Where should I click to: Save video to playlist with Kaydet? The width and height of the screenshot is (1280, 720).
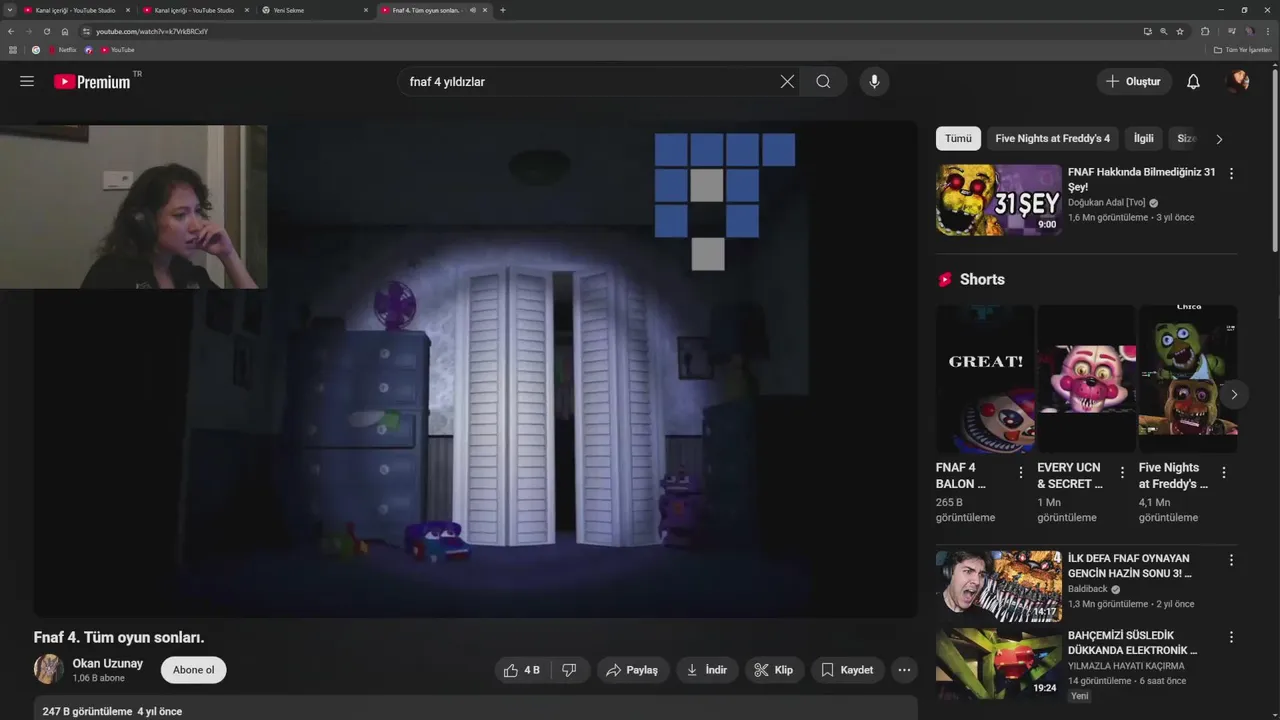(847, 670)
